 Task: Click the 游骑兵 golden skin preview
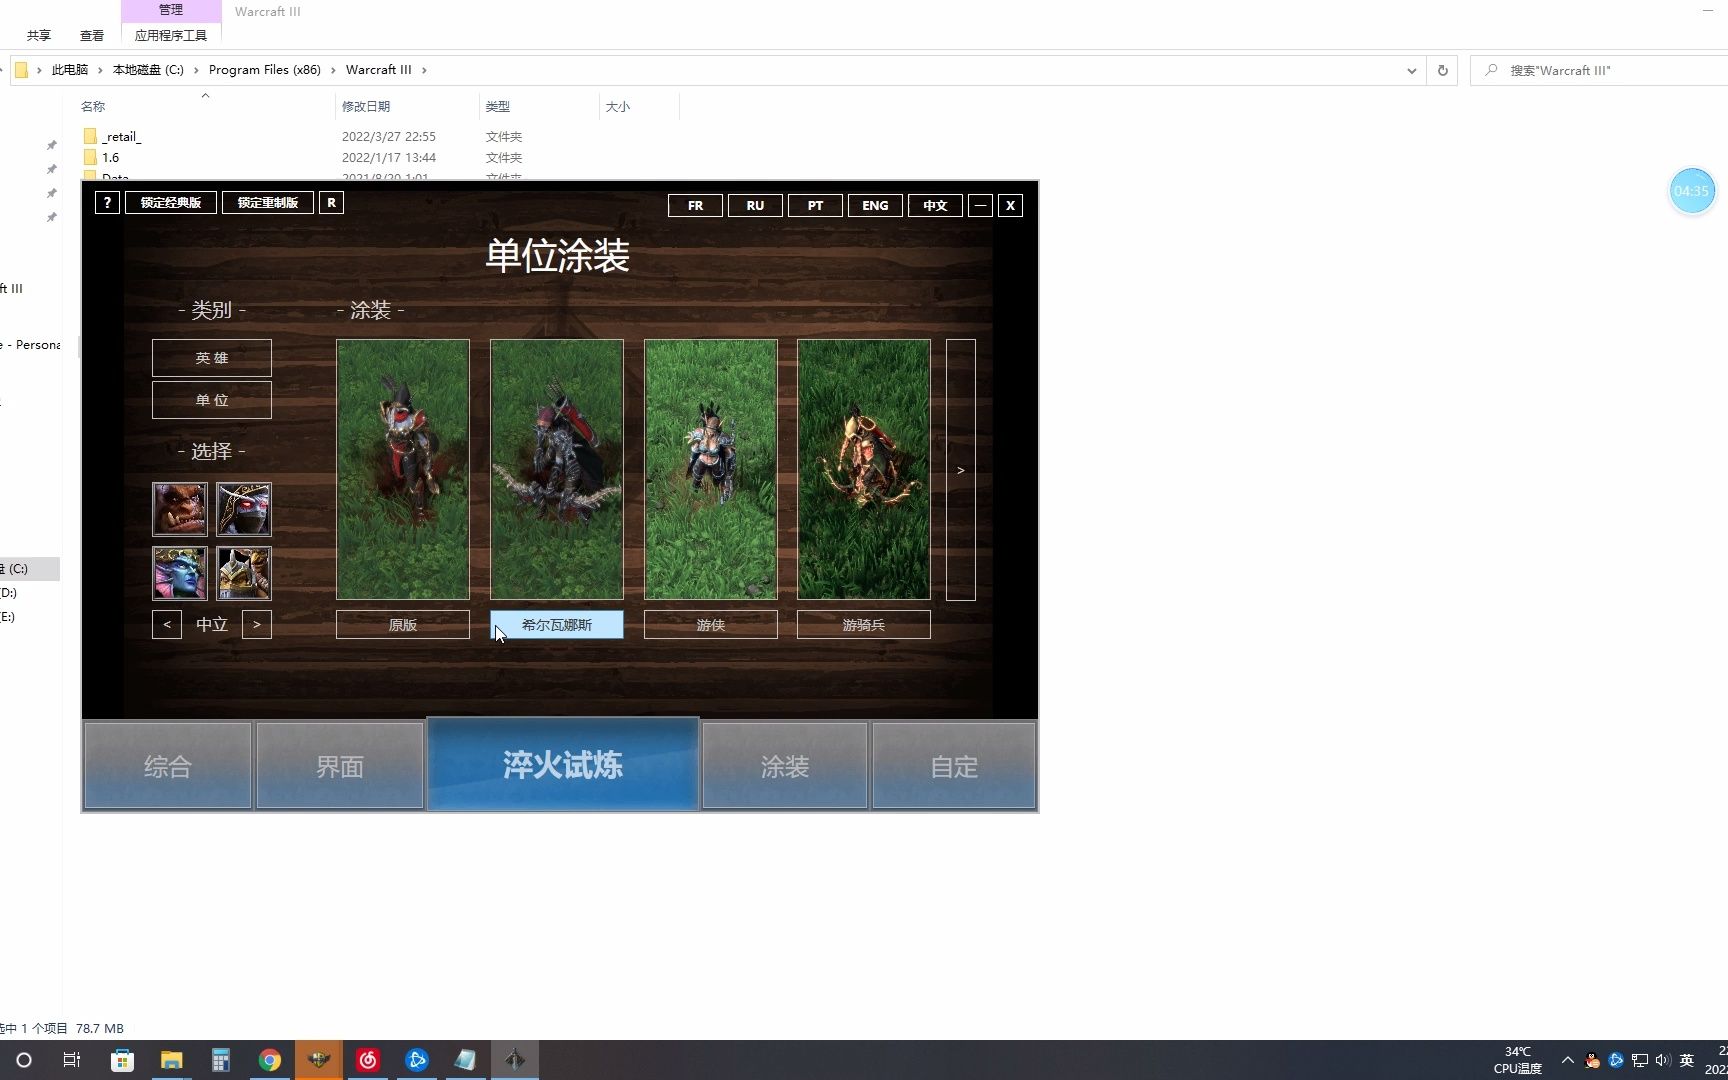coord(864,470)
